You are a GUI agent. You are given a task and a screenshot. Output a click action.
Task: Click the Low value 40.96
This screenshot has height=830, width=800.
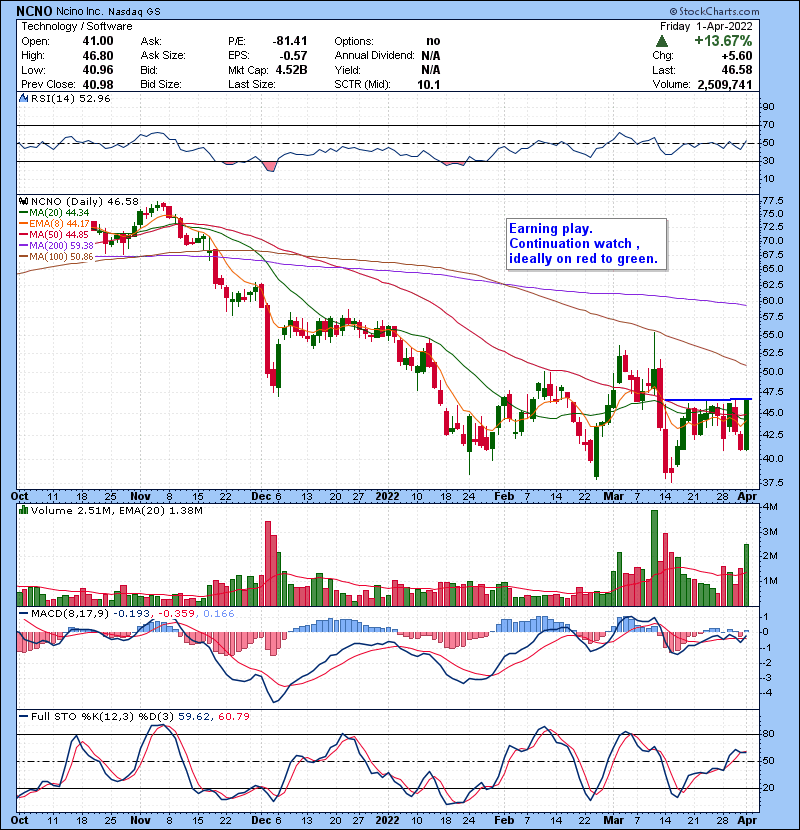(97, 70)
